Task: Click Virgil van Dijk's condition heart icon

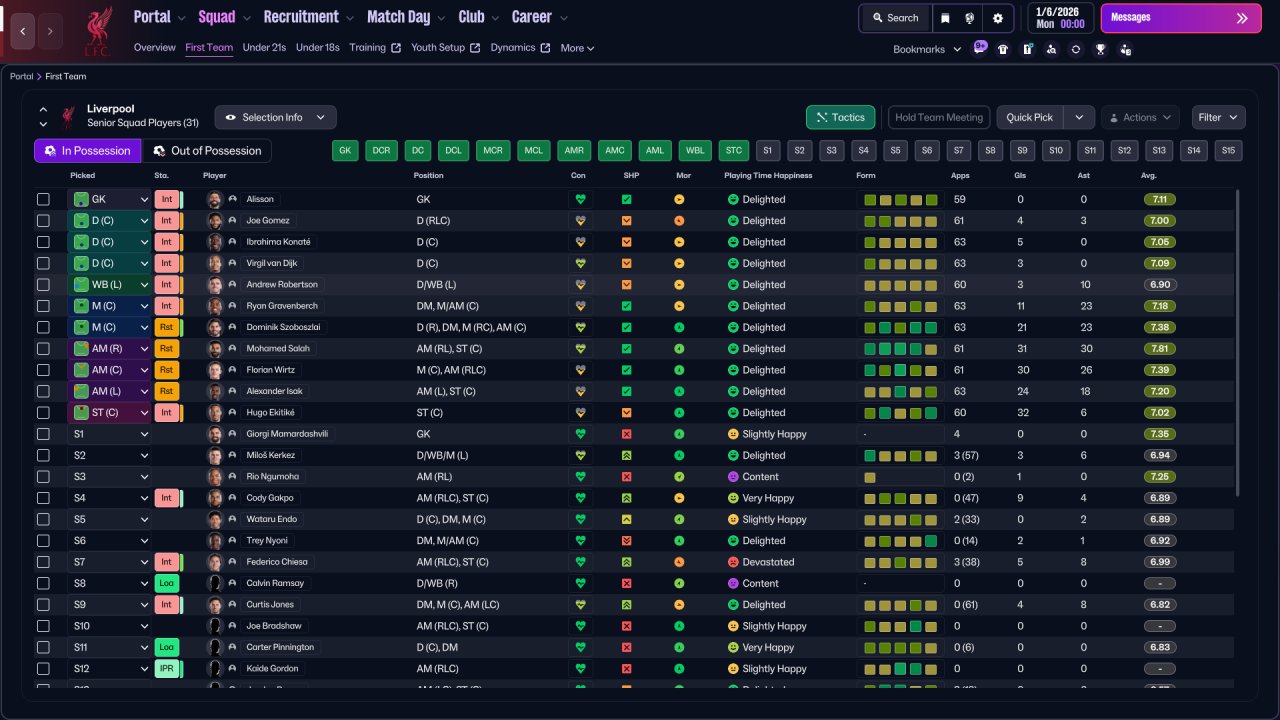Action: [x=579, y=263]
